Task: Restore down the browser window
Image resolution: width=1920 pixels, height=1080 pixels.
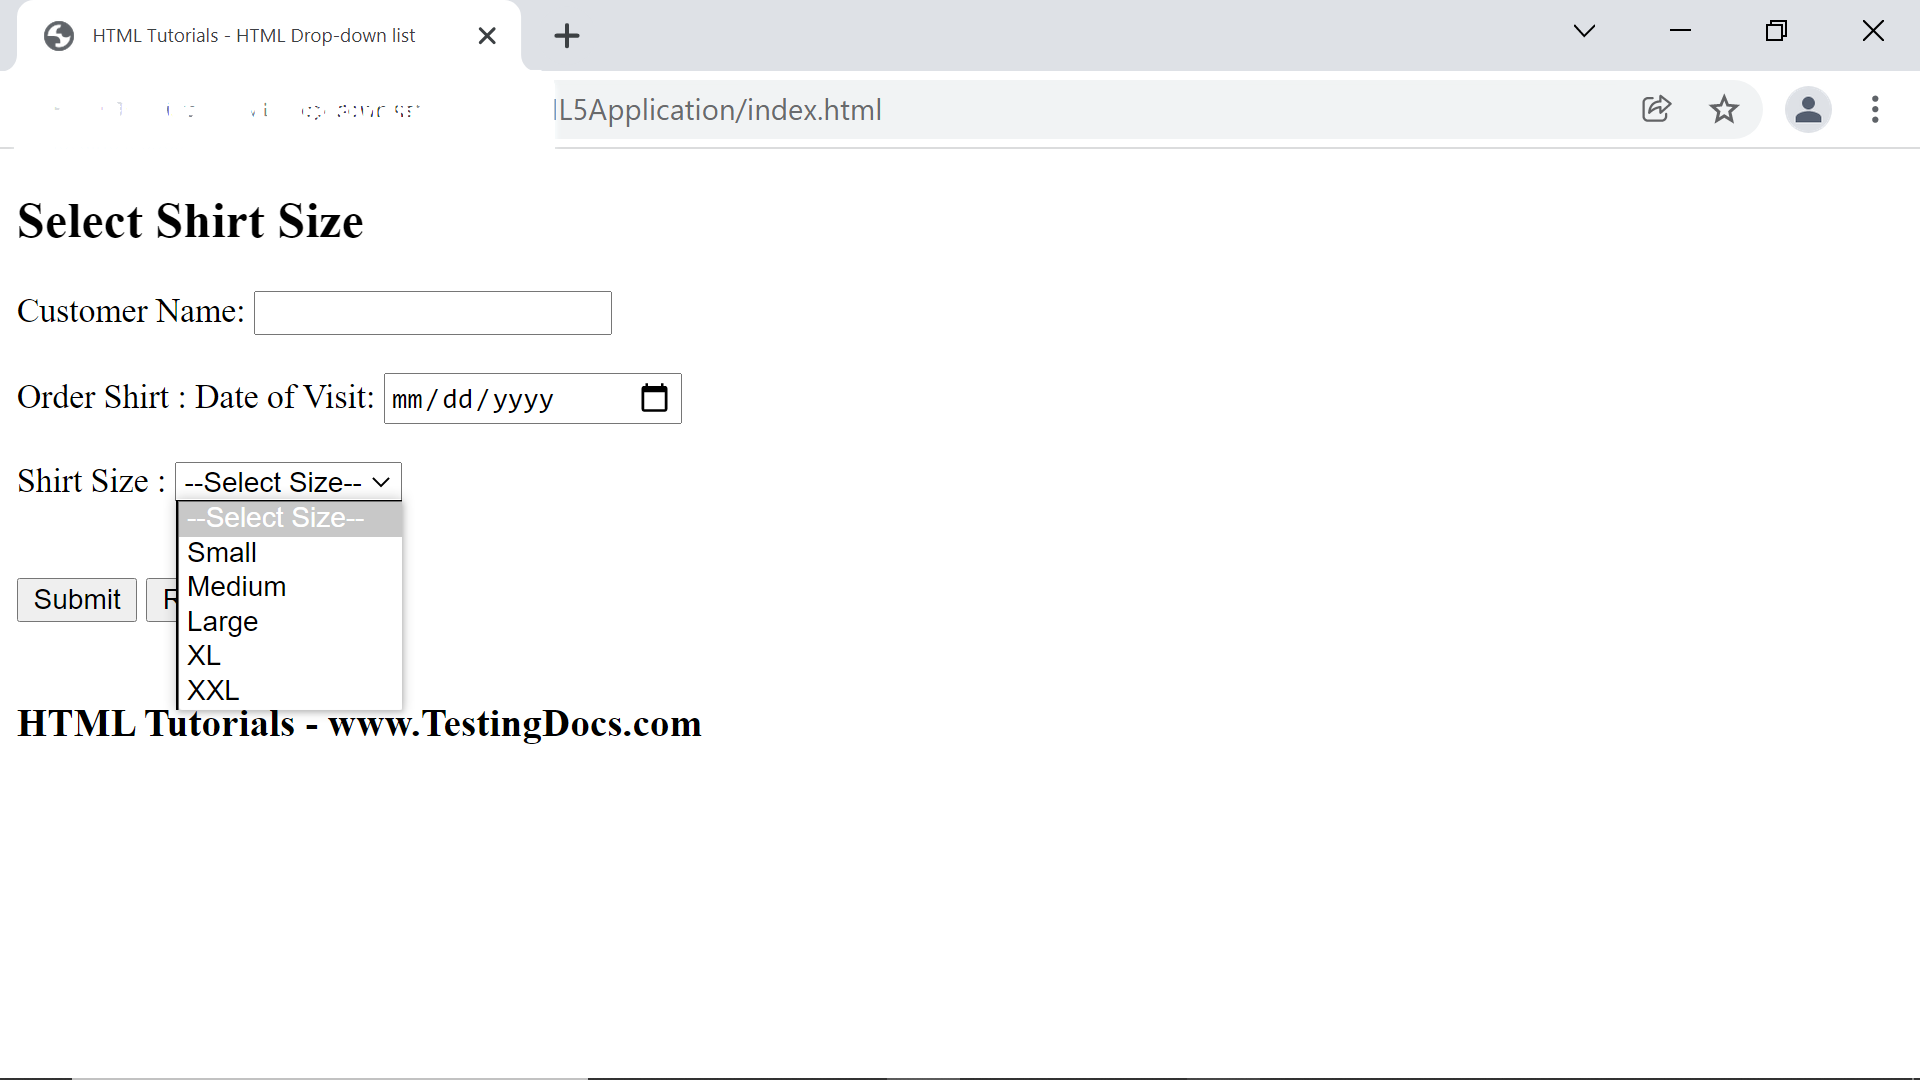Action: coord(1776,31)
